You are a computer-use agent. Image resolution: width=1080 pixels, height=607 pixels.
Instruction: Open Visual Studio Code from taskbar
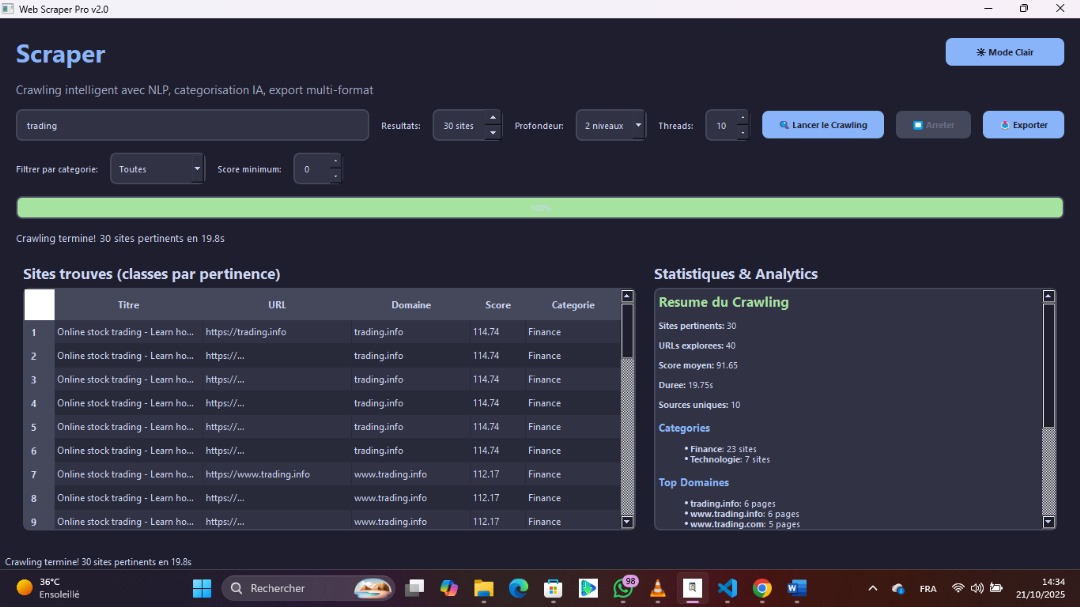[727, 588]
